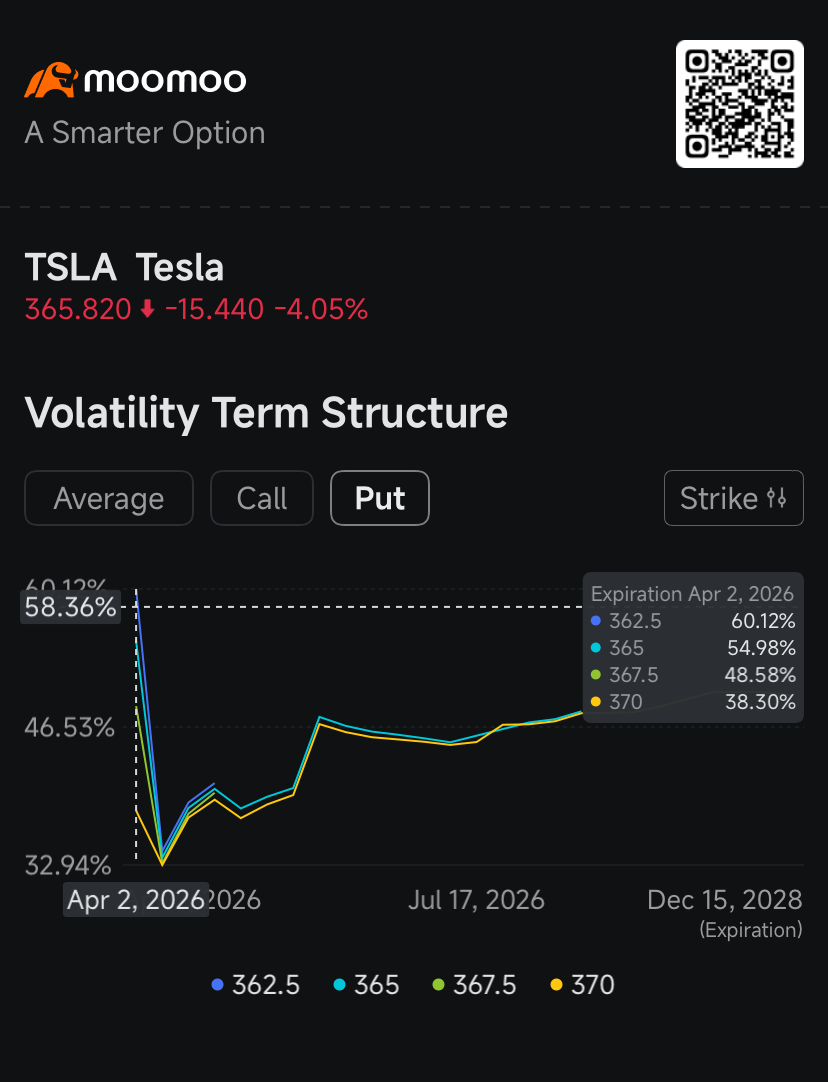This screenshot has width=828, height=1082.
Task: Click the 362.5 row in tooltip
Action: [x=693, y=621]
